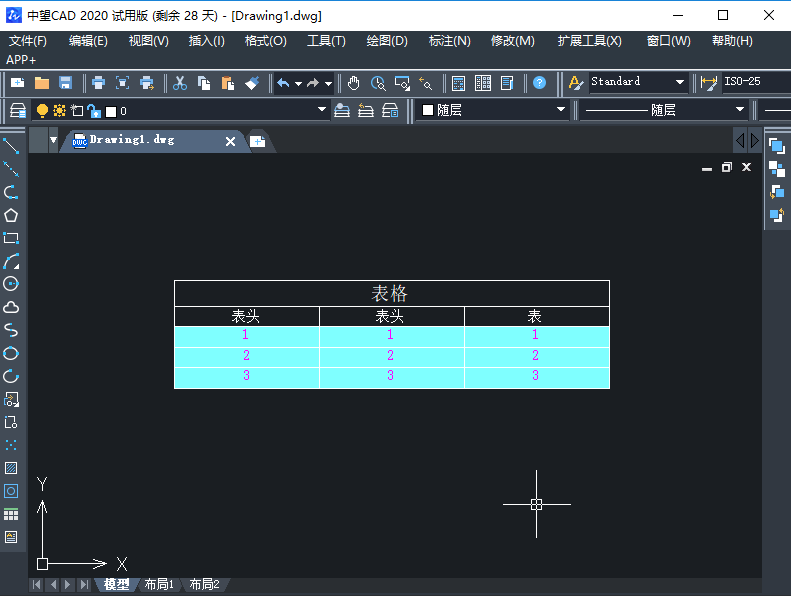Expand the Standard text style dropdown
The image size is (791, 596).
click(680, 82)
